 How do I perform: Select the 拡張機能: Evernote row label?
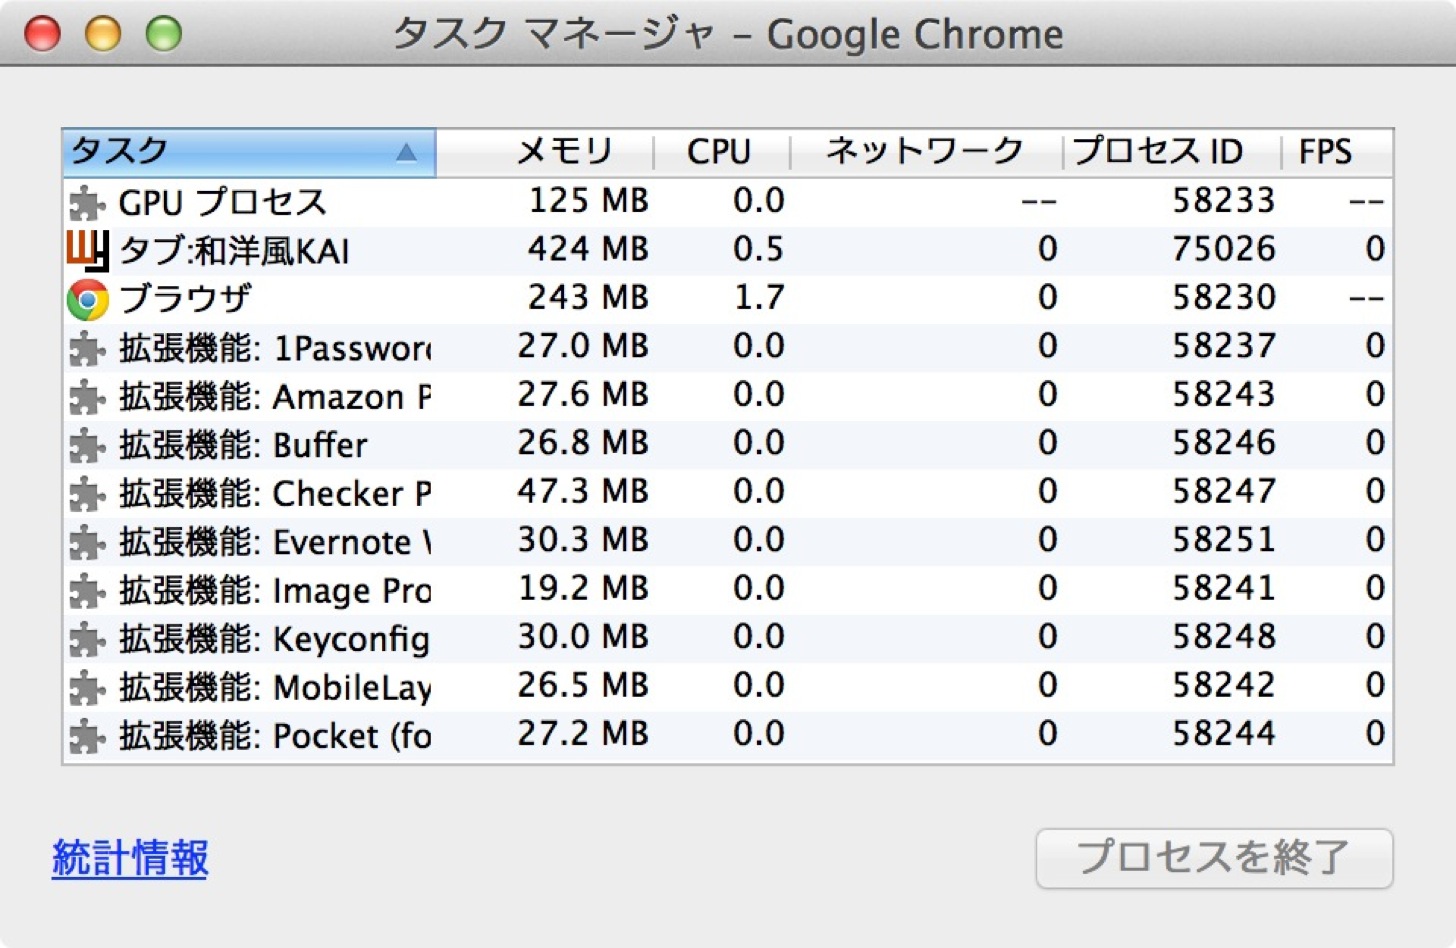[x=275, y=542]
